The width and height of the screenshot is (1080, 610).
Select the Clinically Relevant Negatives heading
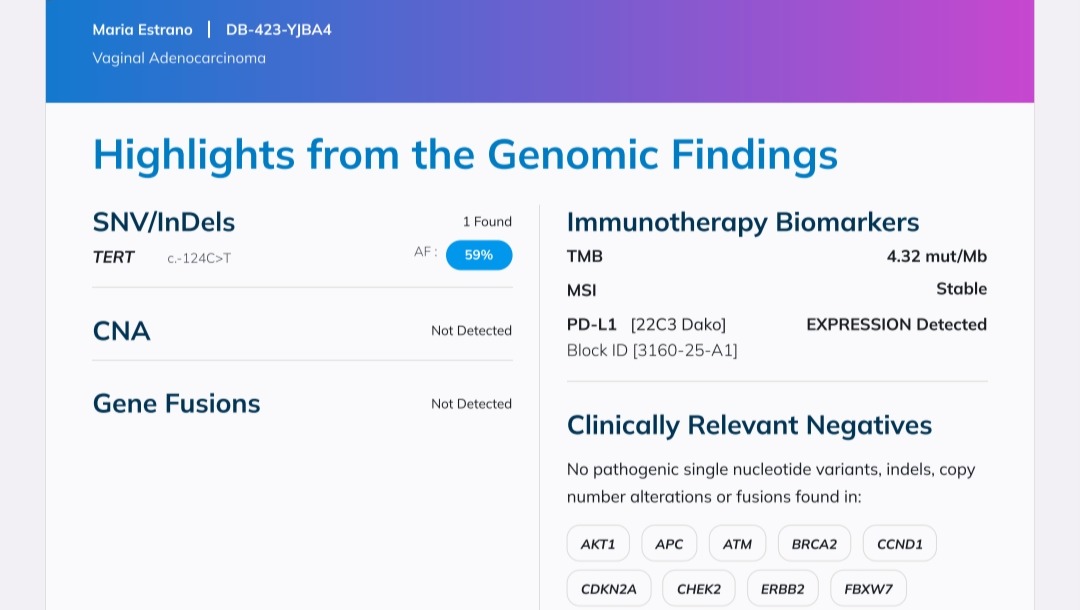point(749,425)
